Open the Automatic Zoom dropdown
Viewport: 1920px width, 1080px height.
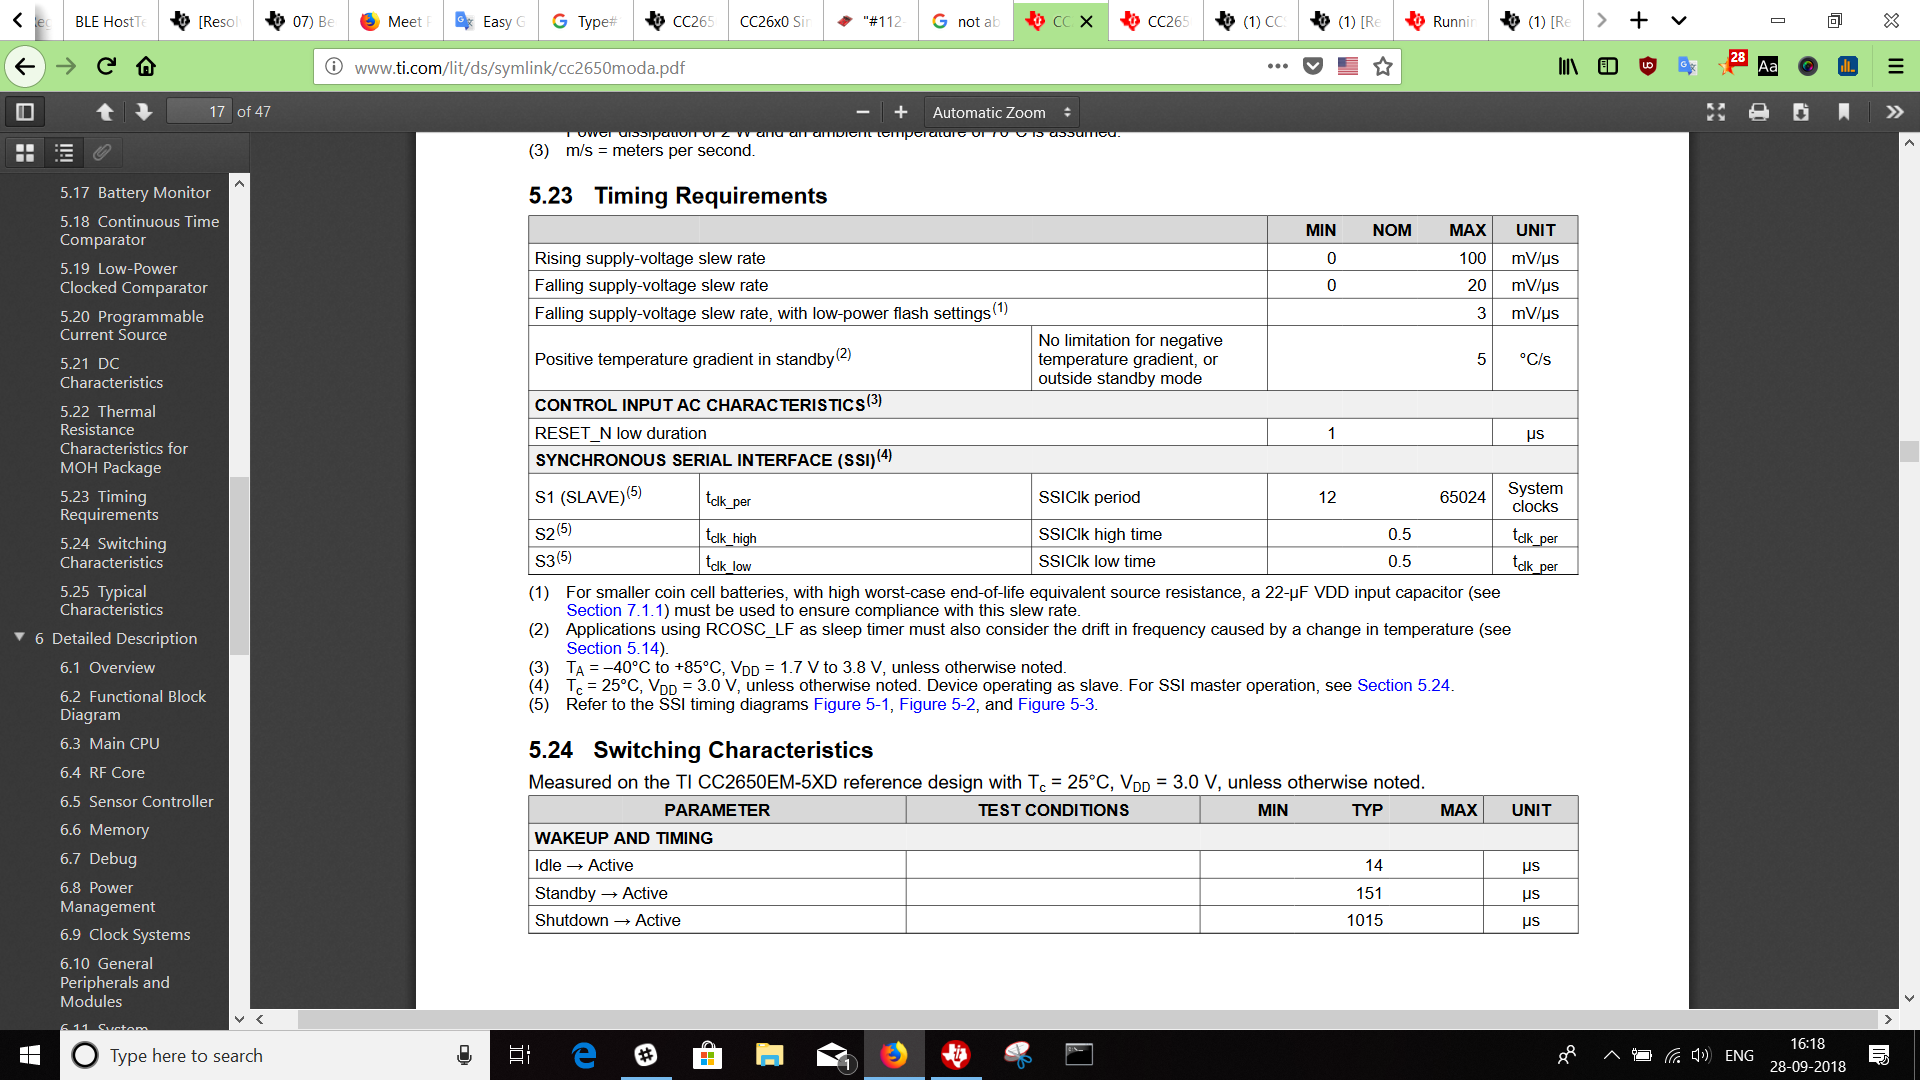pos(1000,112)
